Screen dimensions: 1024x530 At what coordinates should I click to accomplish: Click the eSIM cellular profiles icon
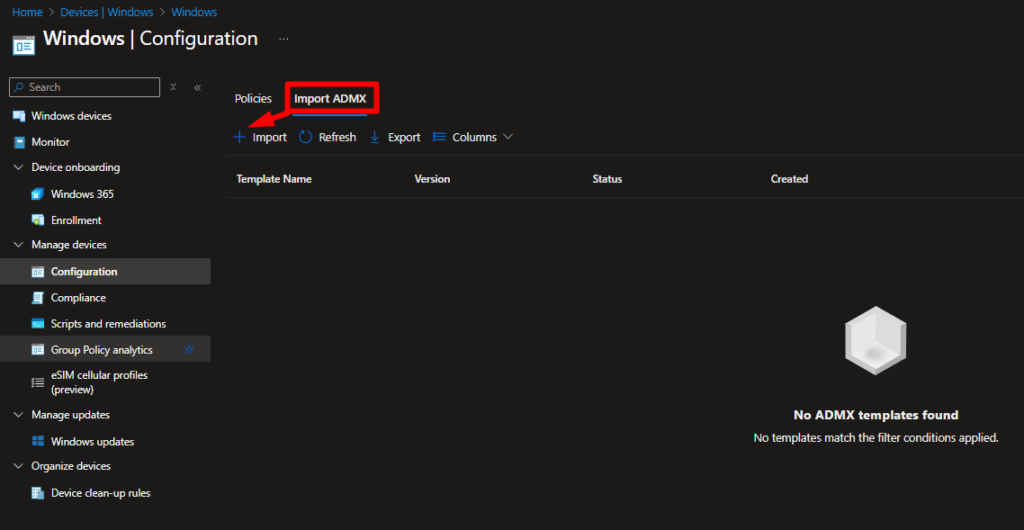(x=39, y=383)
